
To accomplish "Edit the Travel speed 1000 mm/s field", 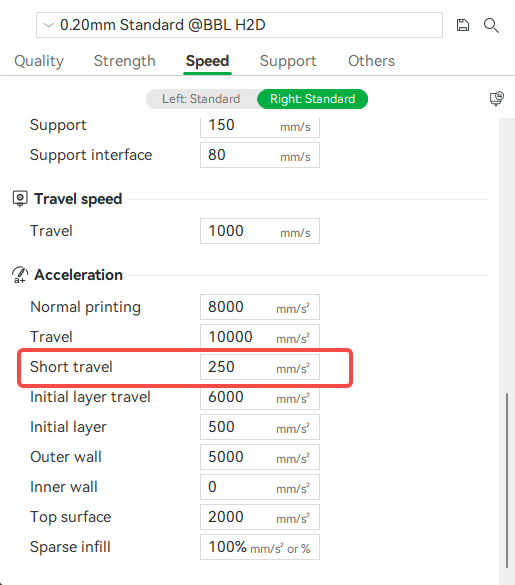I will (x=260, y=231).
